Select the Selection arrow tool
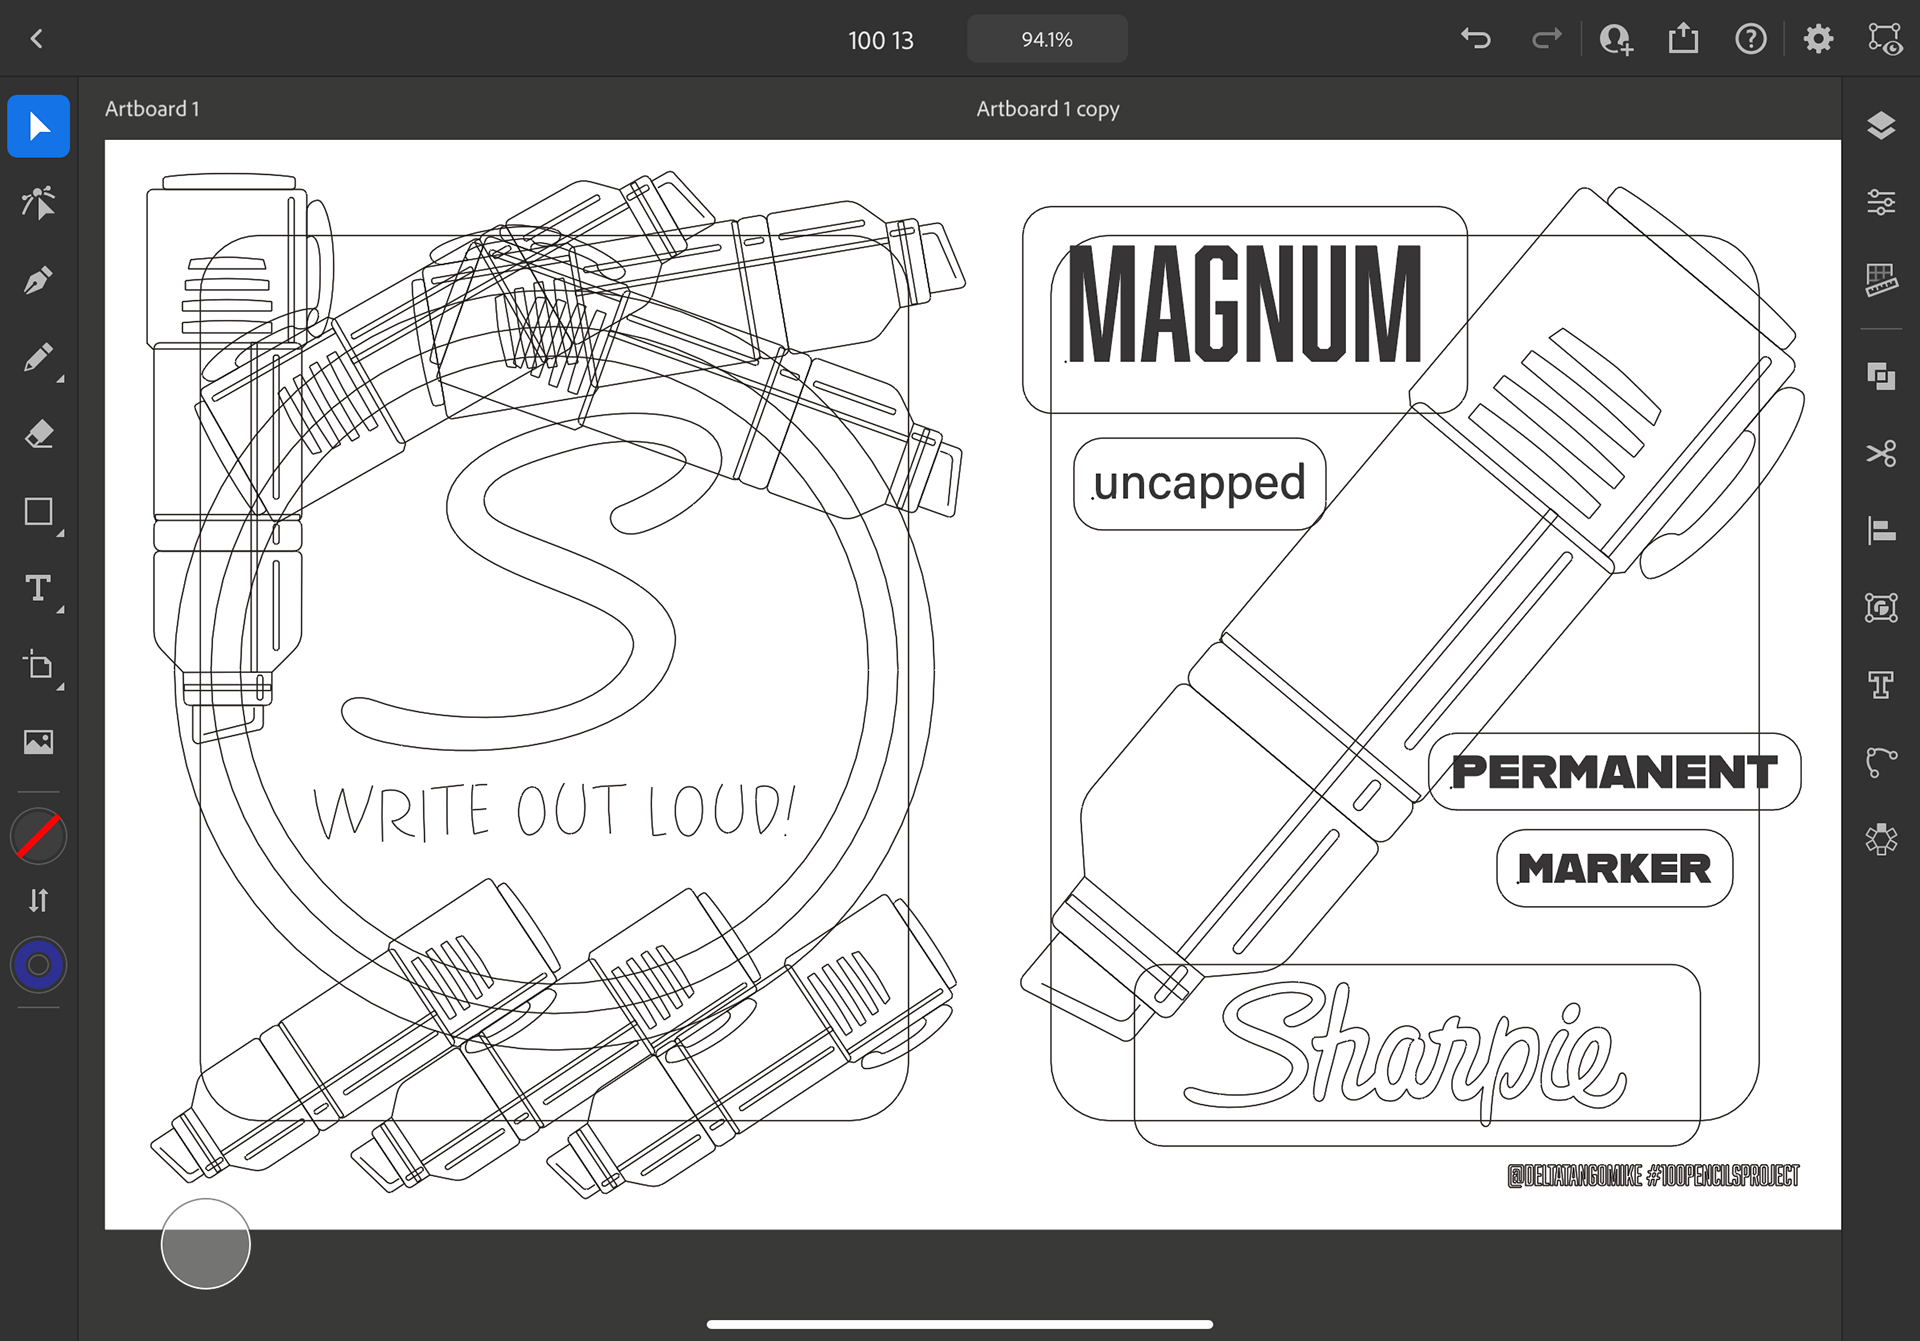This screenshot has width=1920, height=1341. click(x=39, y=126)
